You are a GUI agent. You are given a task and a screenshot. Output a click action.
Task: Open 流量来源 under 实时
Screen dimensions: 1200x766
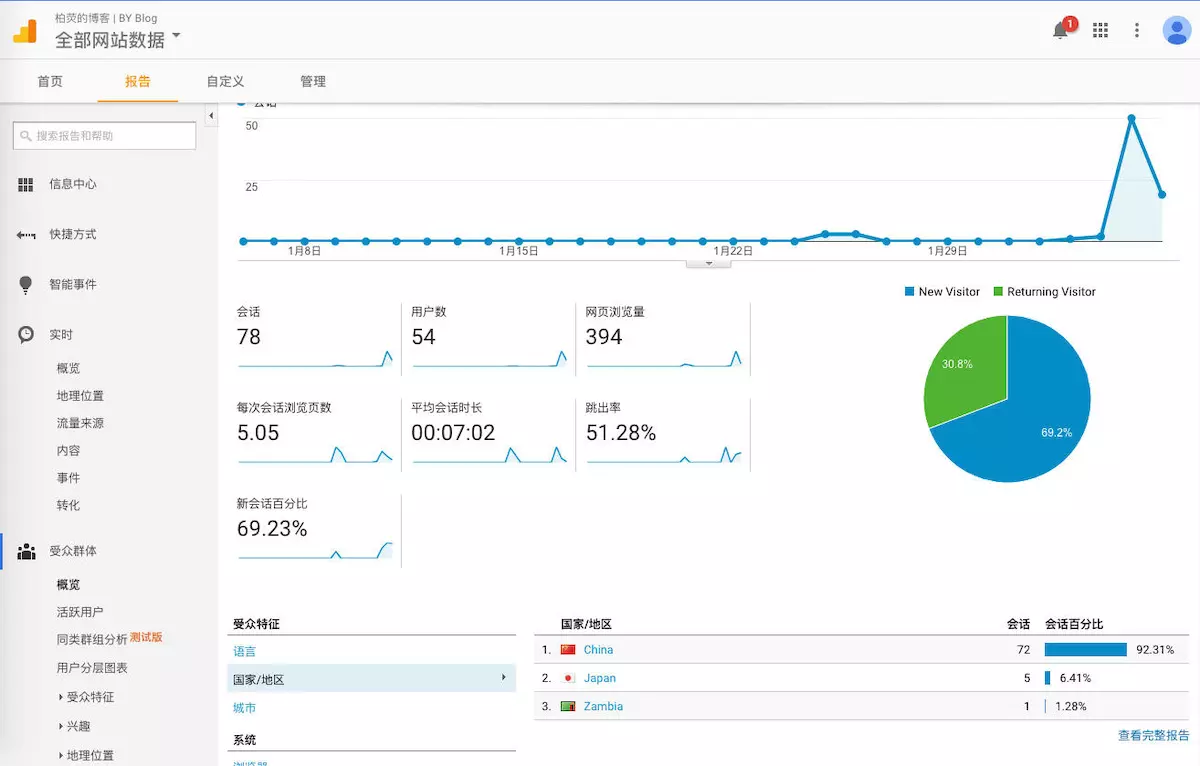(80, 423)
